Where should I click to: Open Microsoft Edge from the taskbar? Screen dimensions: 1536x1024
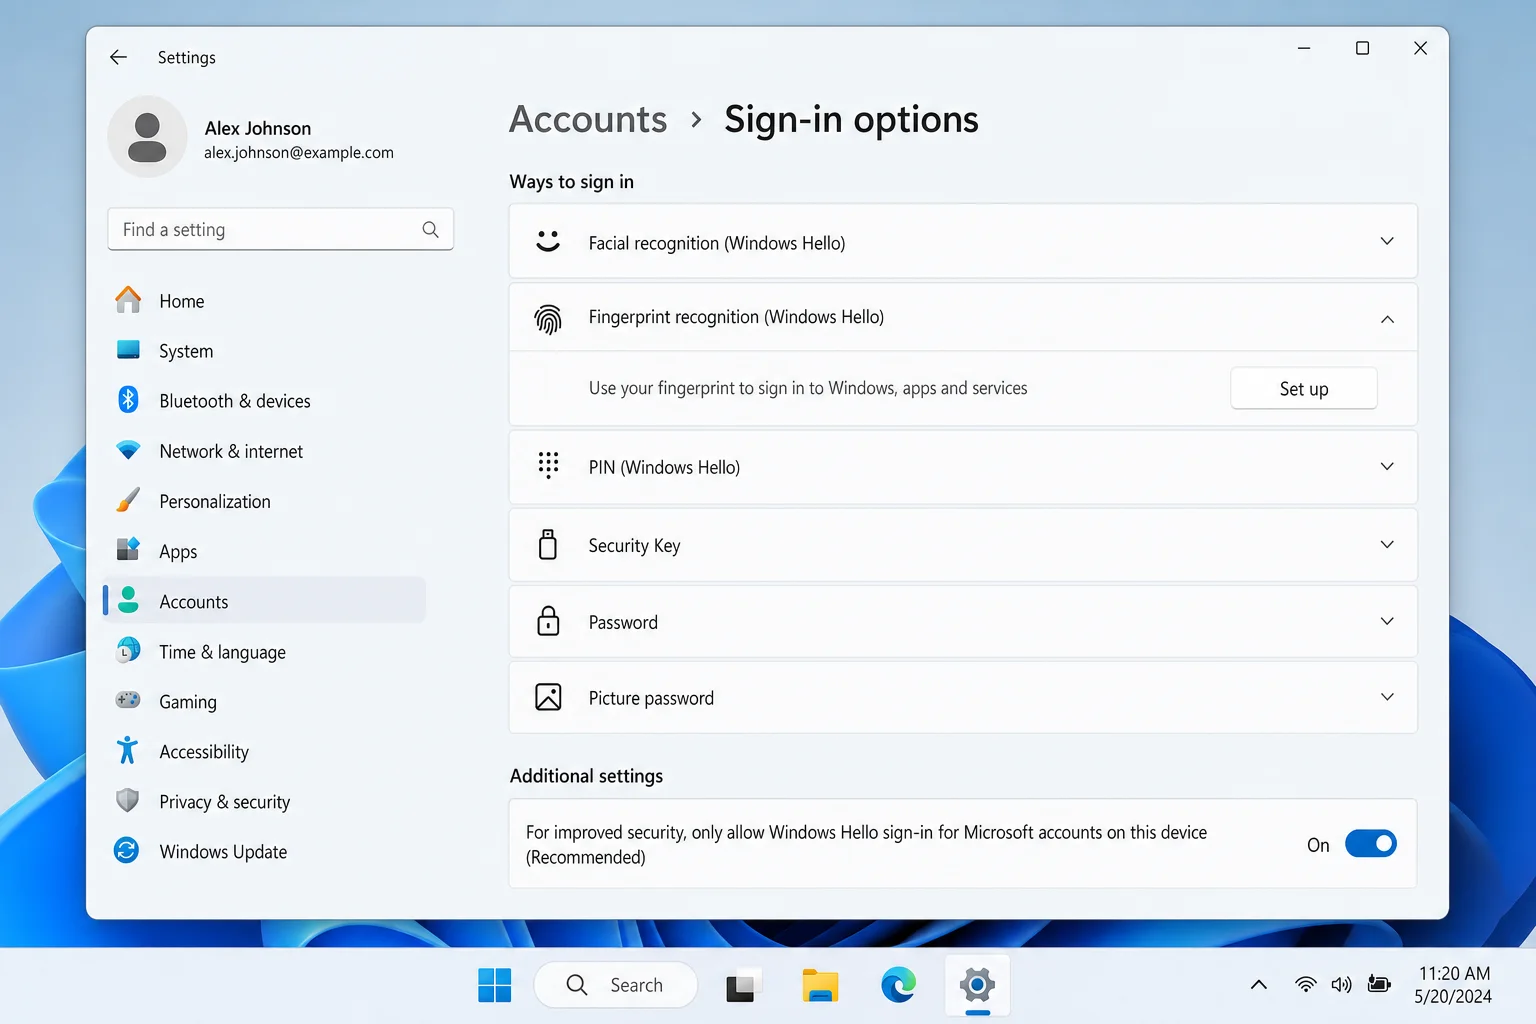(x=898, y=985)
